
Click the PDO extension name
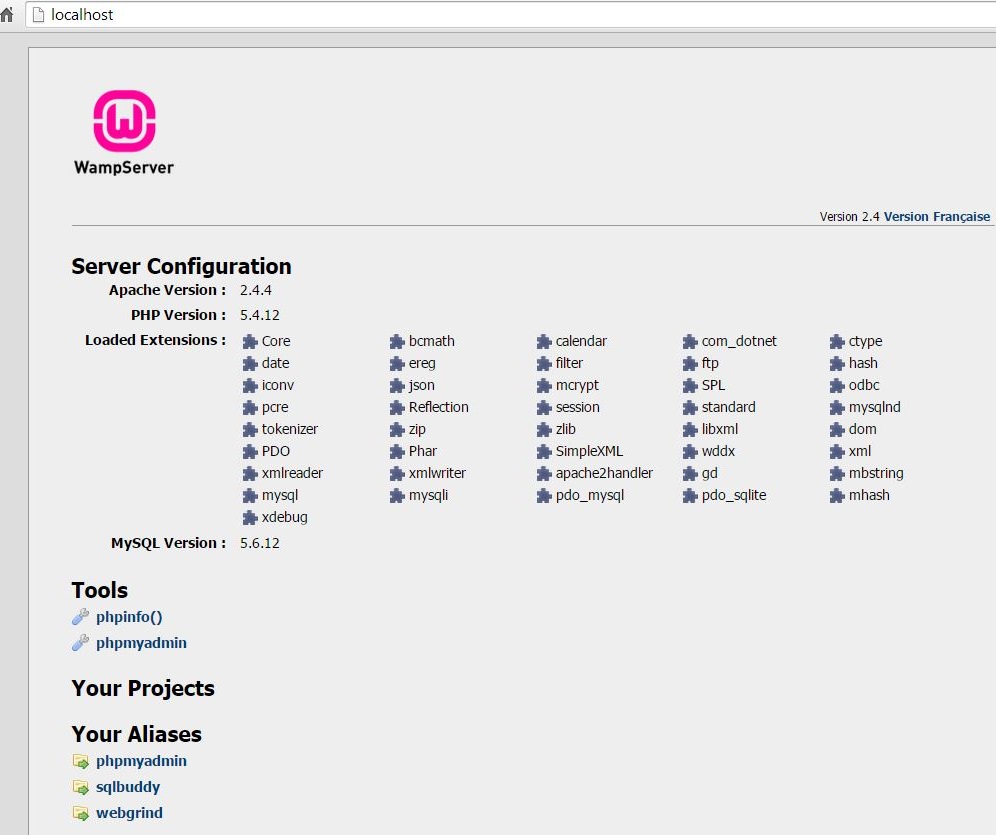click(x=276, y=451)
